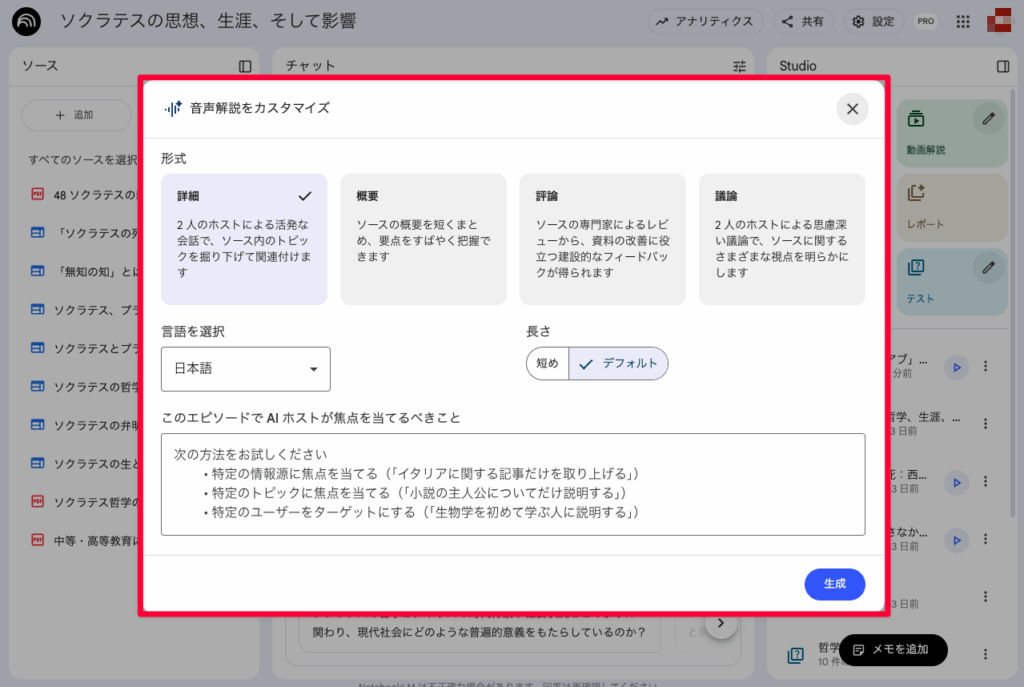Open the three-dot menu beside メモを追加
1024x687 pixels.
tap(986, 653)
